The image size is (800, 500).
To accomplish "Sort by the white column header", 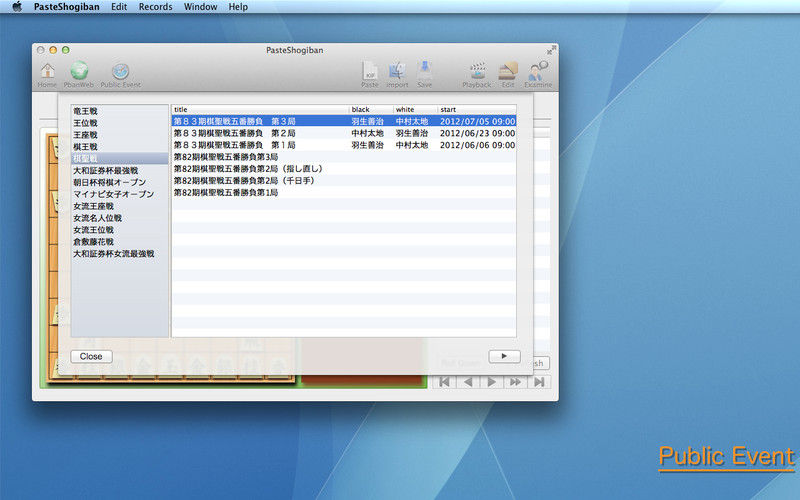I will (415, 109).
